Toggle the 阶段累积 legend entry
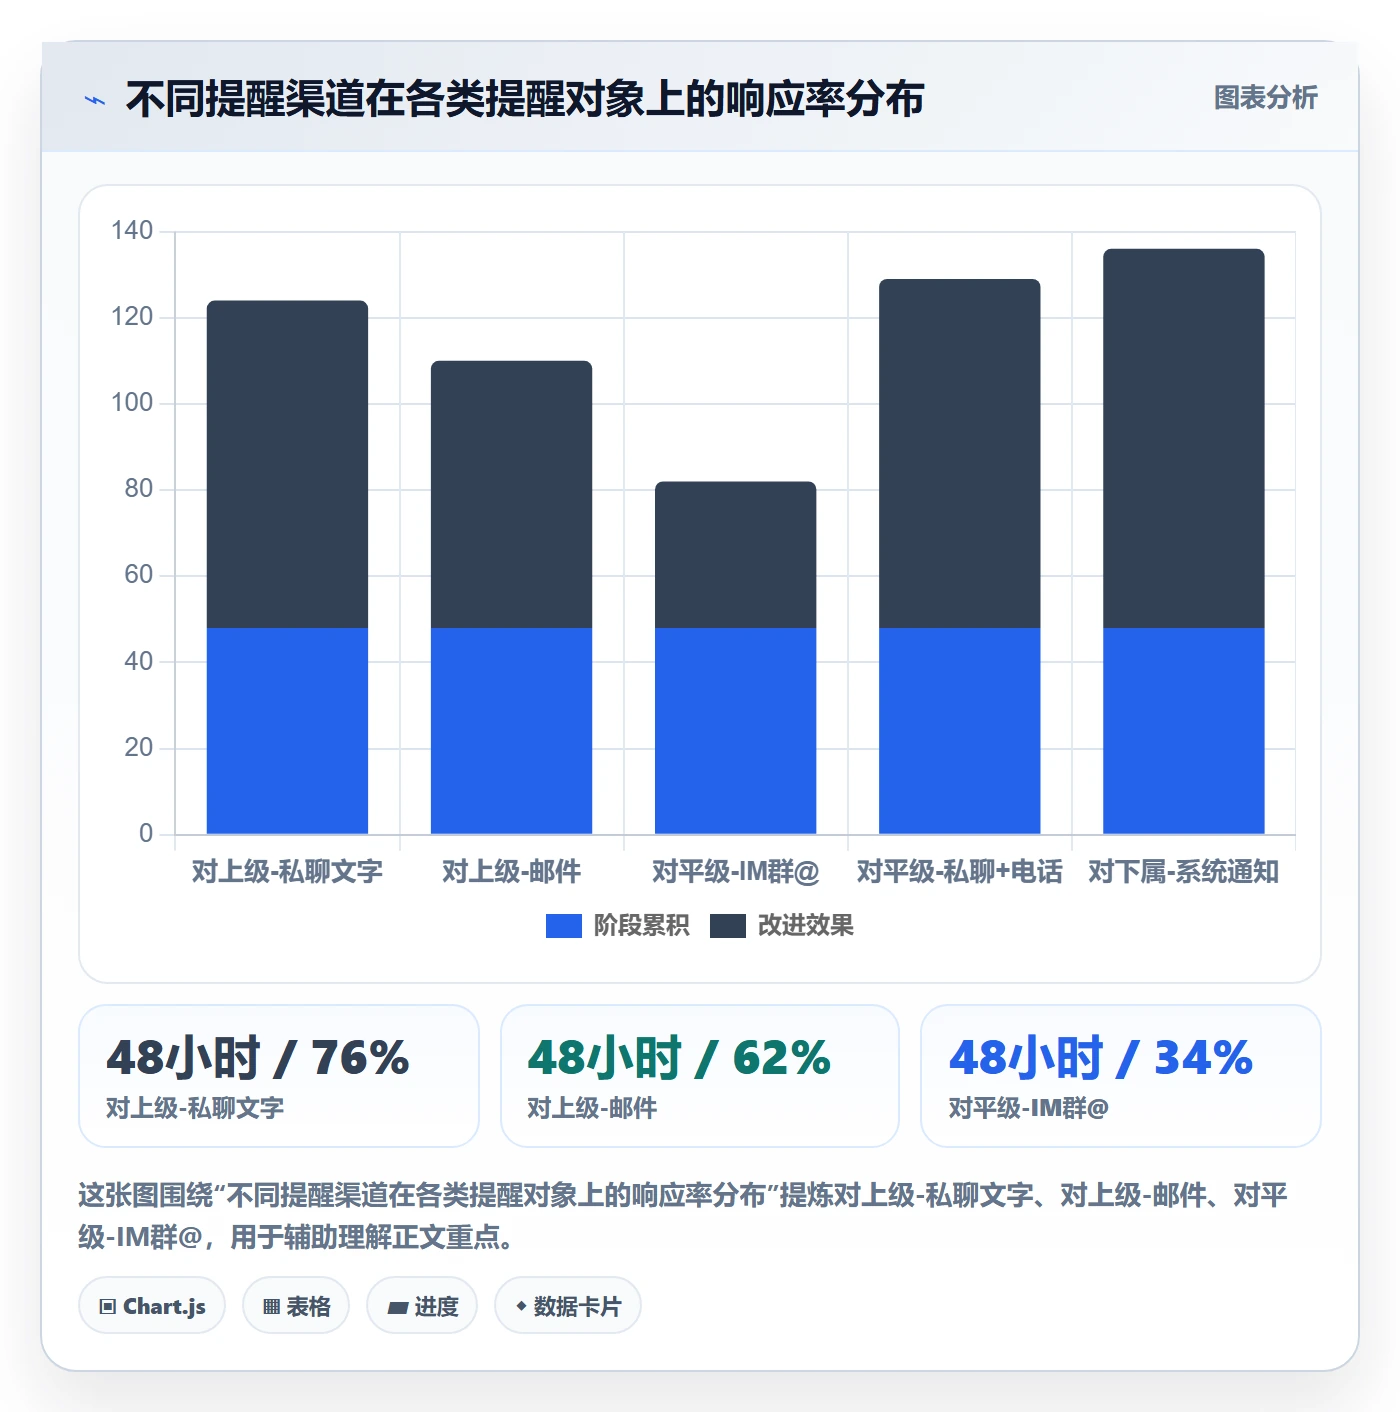 (617, 926)
